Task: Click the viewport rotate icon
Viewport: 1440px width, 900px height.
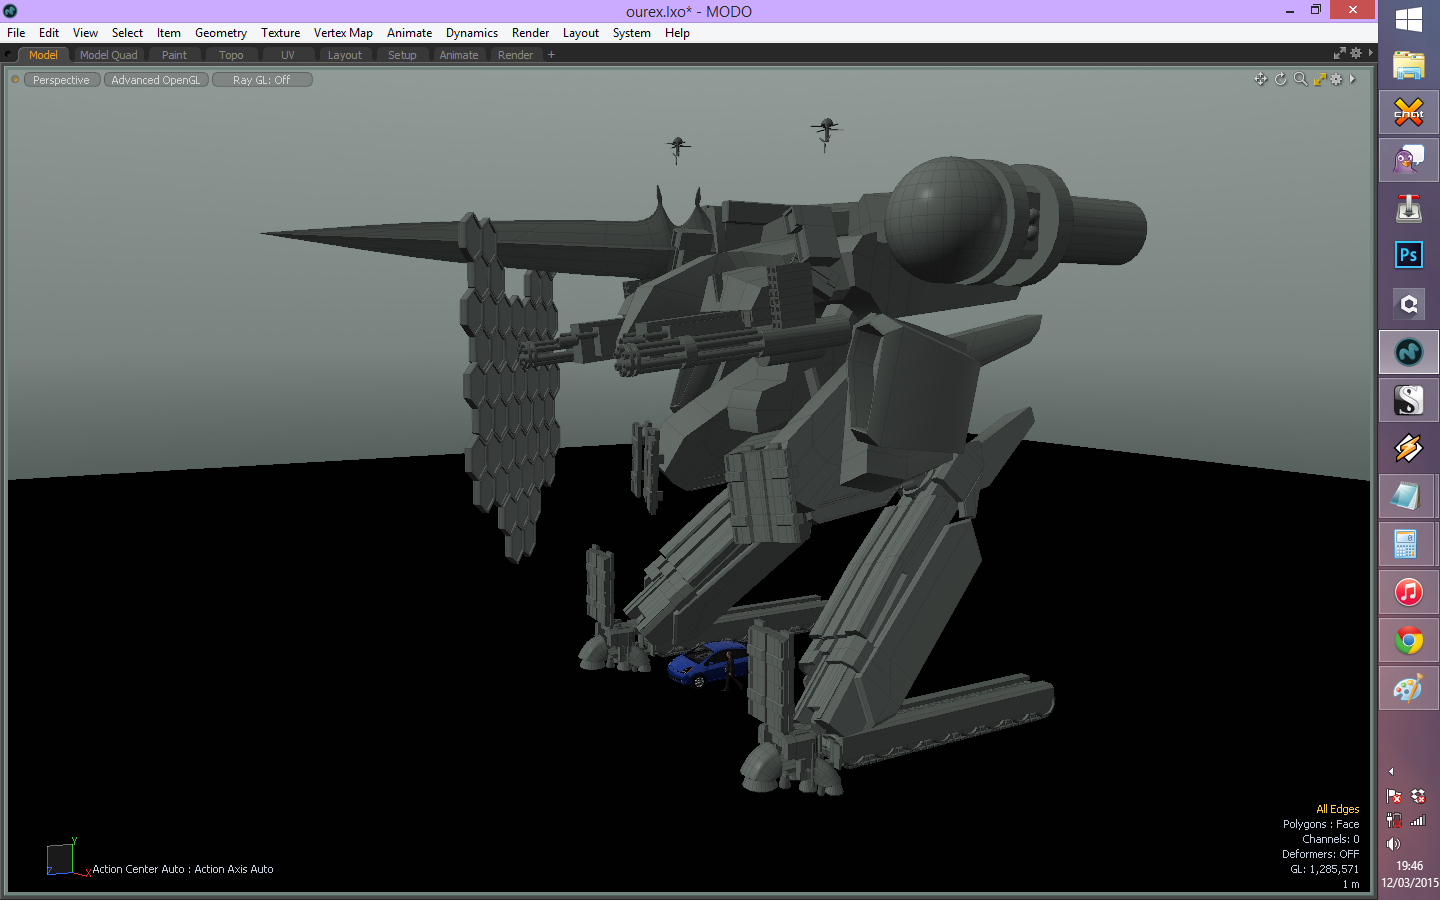Action: [x=1280, y=79]
